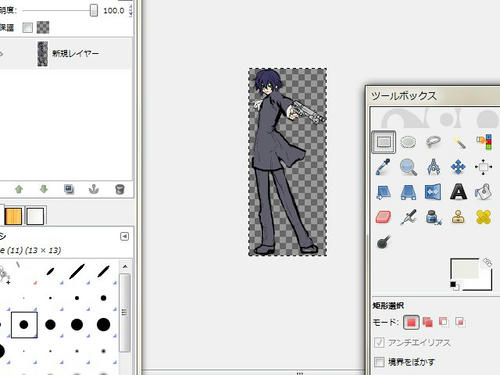Viewport: 500px width, 375px height.
Task: Enable the 境界をぼかす checkbox
Action: tap(379, 362)
